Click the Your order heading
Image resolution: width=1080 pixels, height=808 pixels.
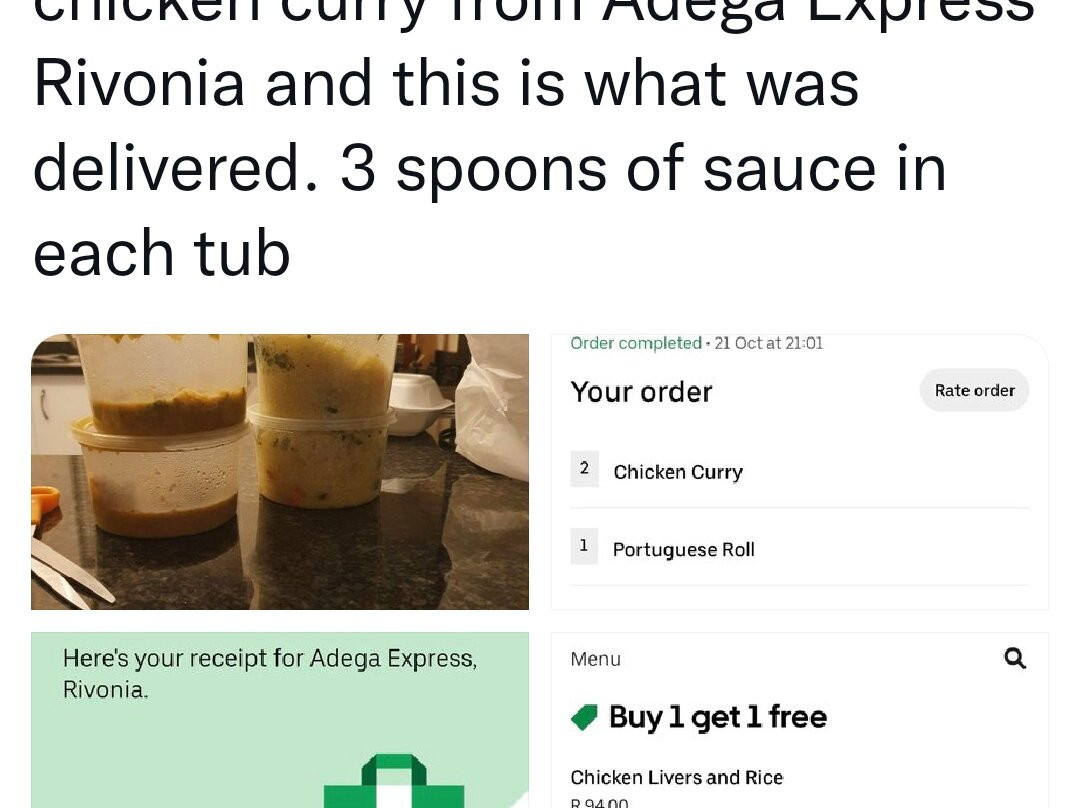click(641, 392)
